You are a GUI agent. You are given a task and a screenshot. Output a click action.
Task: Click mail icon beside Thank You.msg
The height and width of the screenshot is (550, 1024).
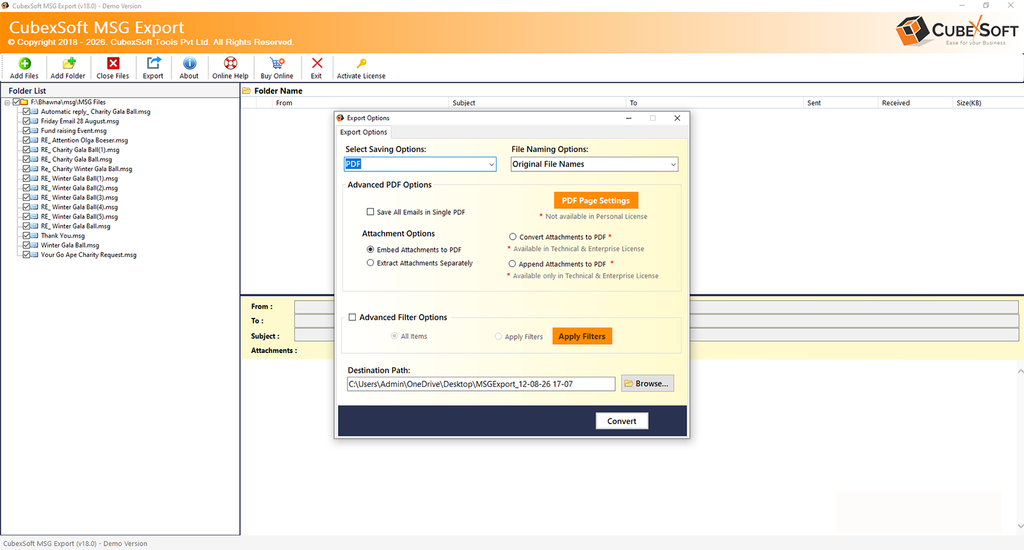(x=35, y=236)
